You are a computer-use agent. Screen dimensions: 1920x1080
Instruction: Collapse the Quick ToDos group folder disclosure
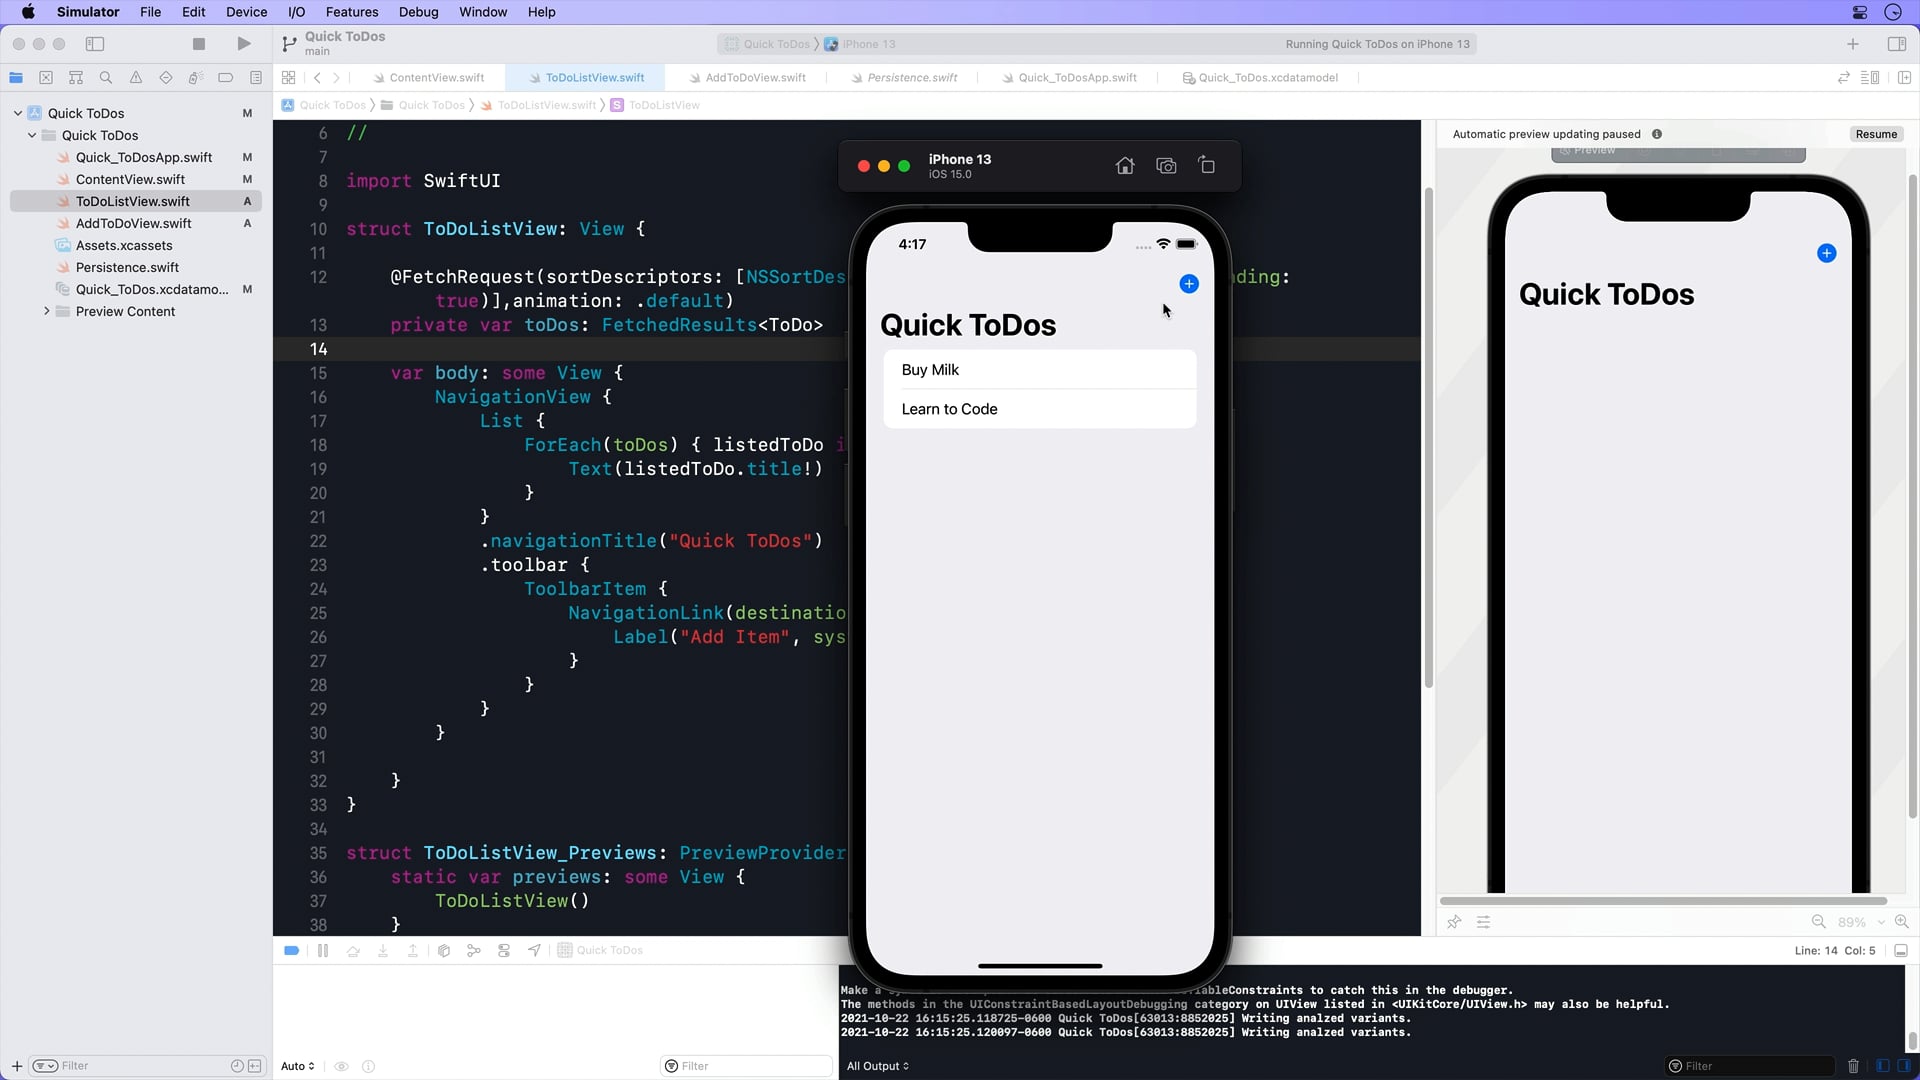32,136
